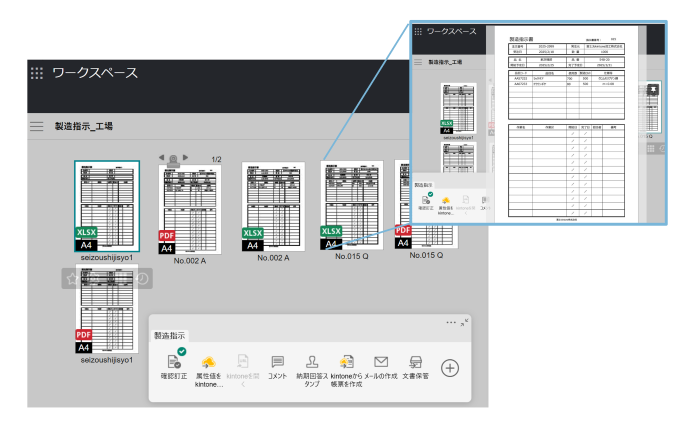686x431 pixels.
Task: Apply the 納期回答スタンプ stamp tool
Action: tap(312, 362)
